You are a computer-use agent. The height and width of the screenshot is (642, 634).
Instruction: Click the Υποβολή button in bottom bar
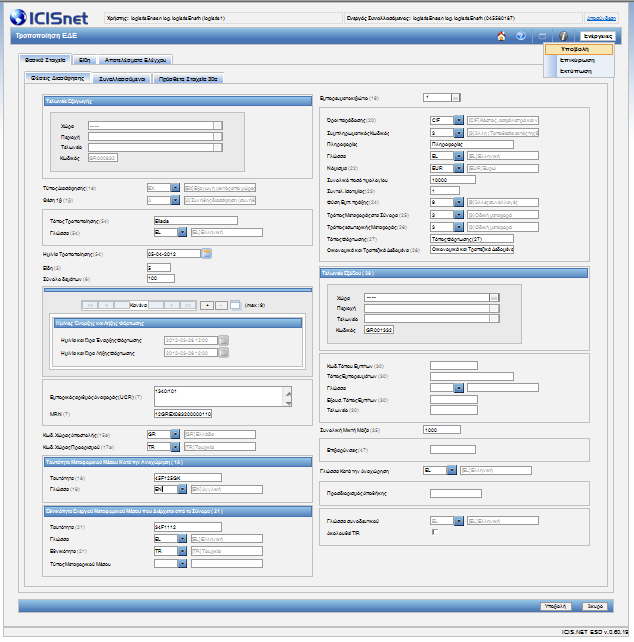click(556, 606)
